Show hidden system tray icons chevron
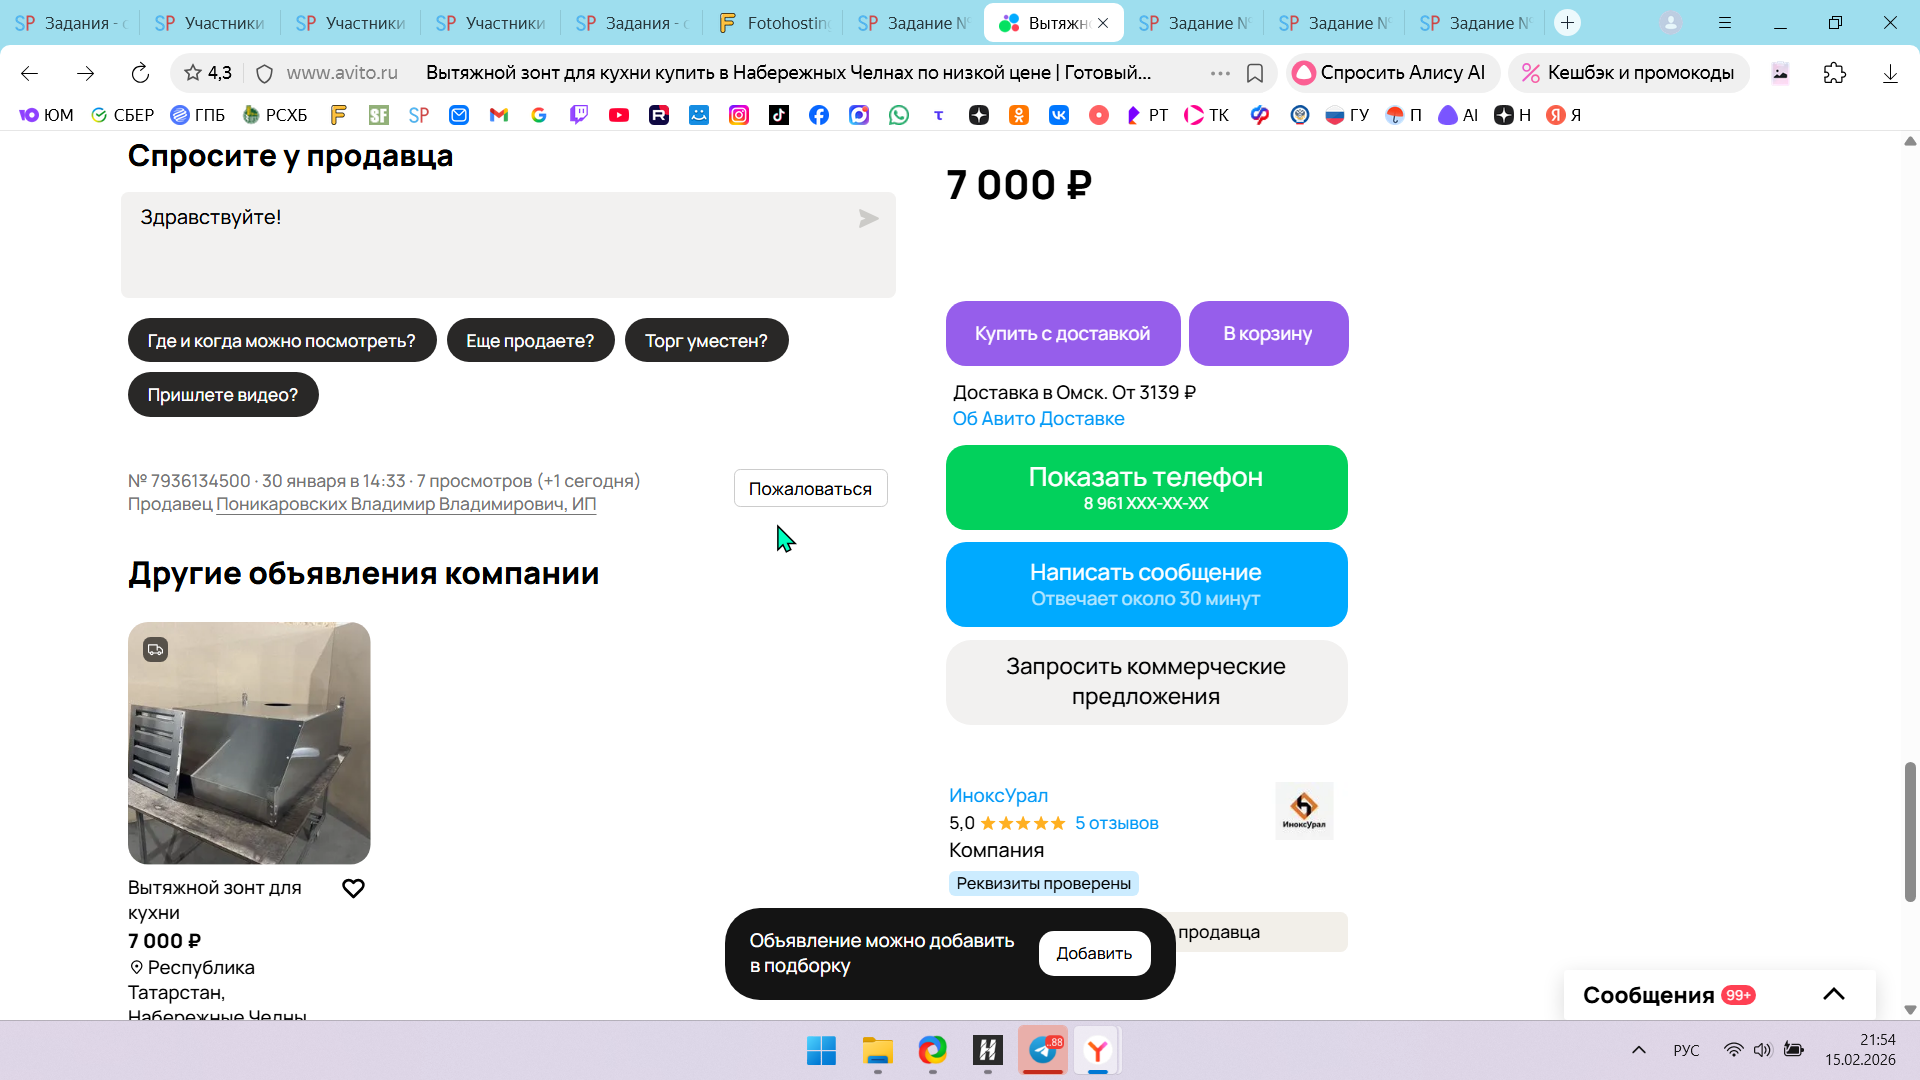This screenshot has width=1920, height=1080. [1638, 1050]
